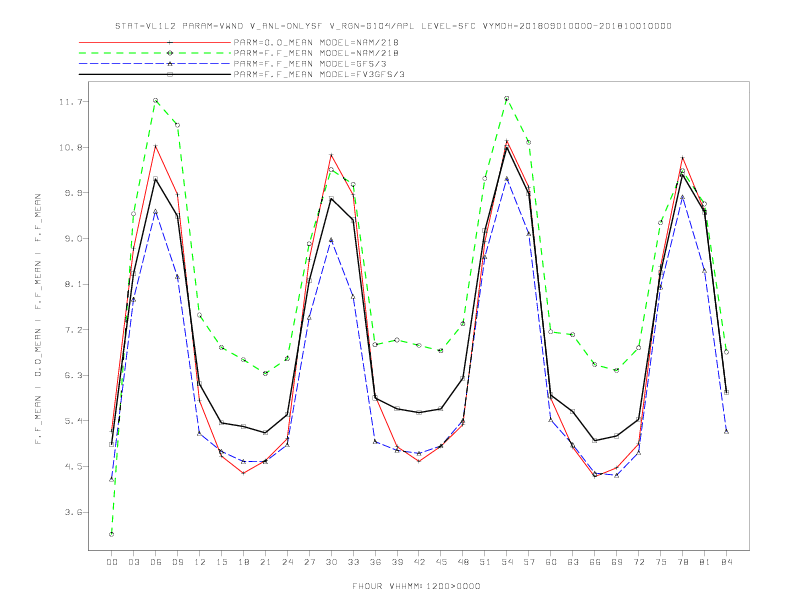This screenshot has width=792, height=612.
Task: Select legend entry PARM=F.F_MEAN MODEL=NAM/218
Action: pyautogui.click(x=316, y=53)
